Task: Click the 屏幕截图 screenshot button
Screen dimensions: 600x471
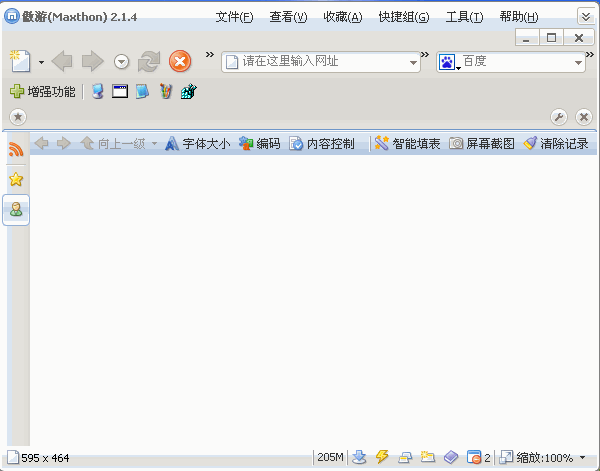Action: pos(481,143)
